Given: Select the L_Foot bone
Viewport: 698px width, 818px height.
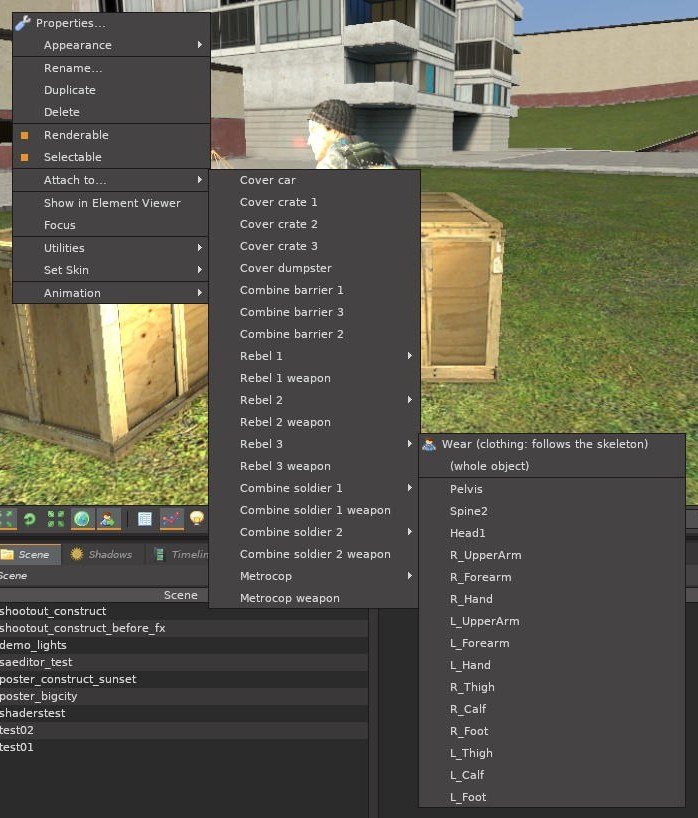Looking at the screenshot, I should click(552, 797).
